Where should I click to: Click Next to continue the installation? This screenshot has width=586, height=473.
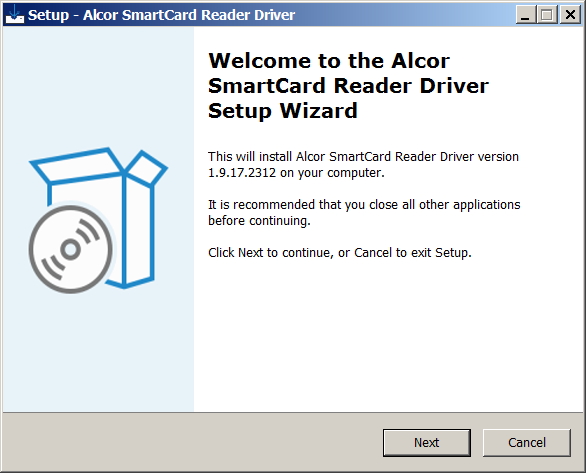point(426,442)
